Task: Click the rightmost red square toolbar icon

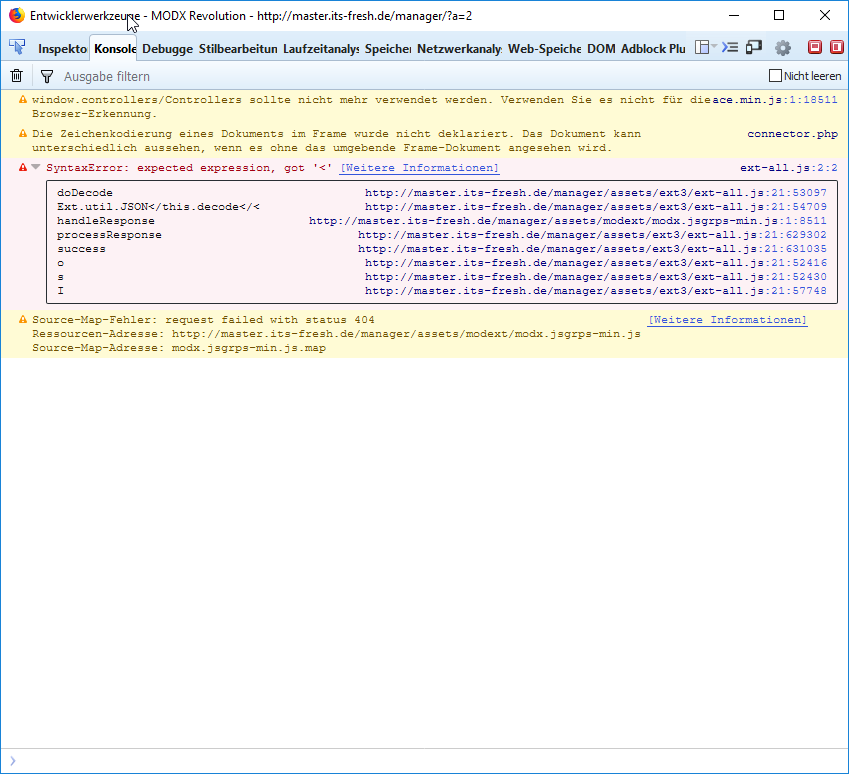Action: (837, 47)
